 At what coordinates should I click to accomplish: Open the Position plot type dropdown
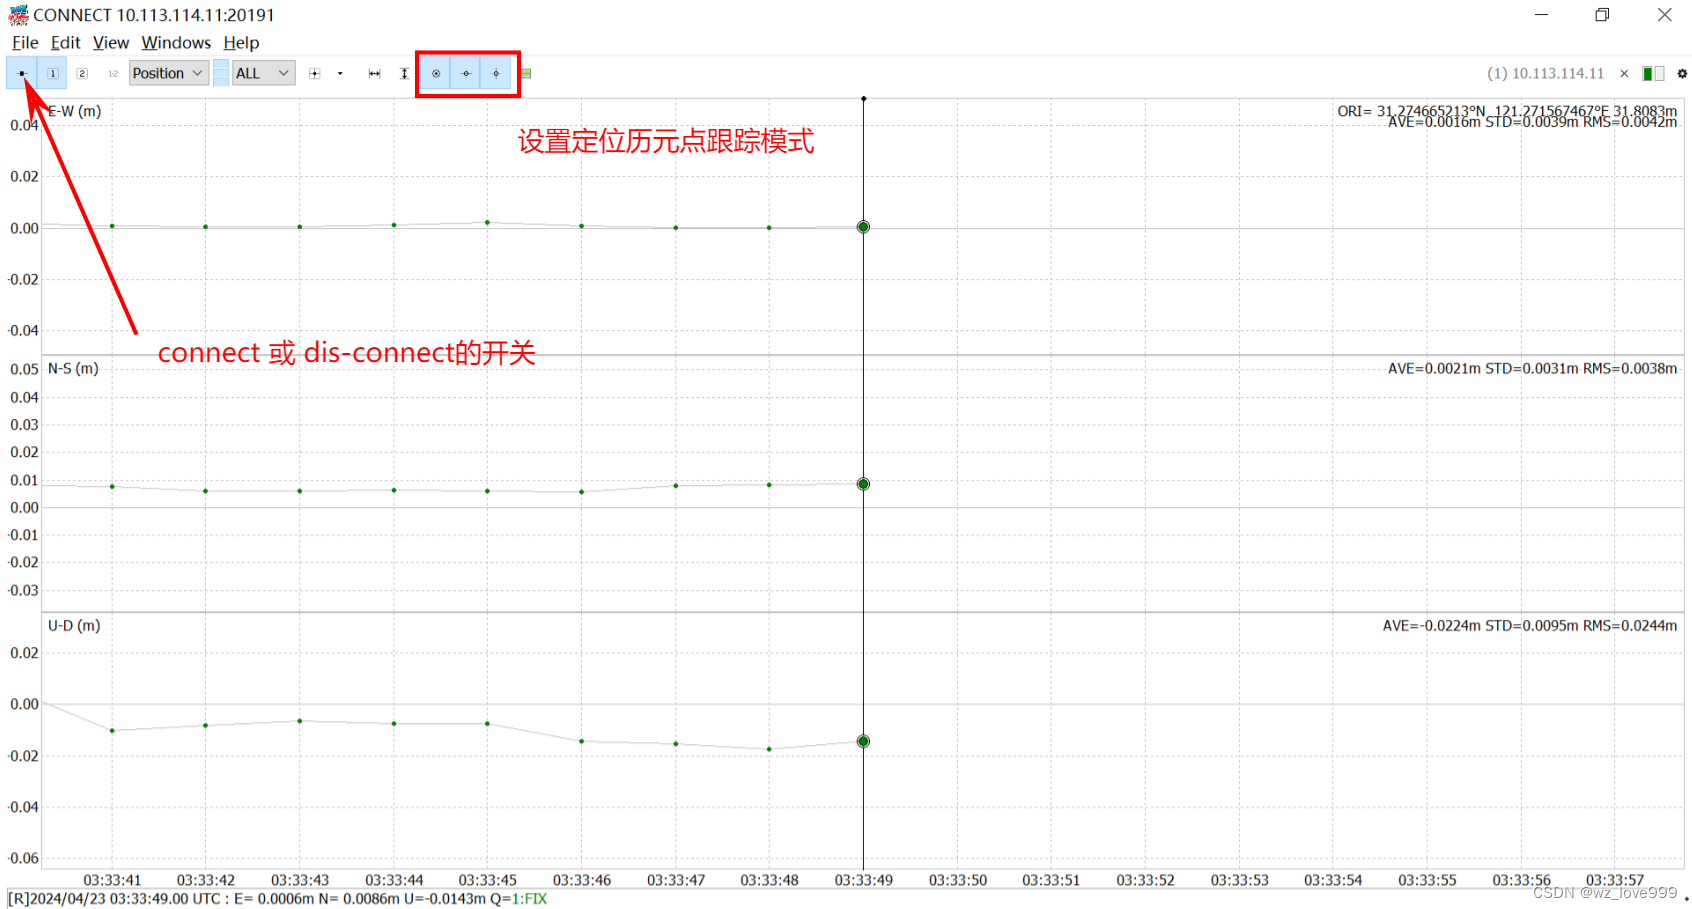pos(167,73)
